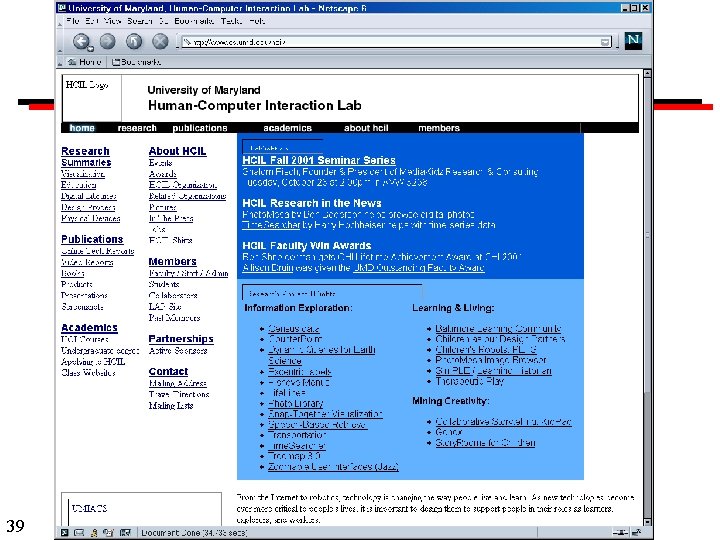Open the About HCIL heading link
This screenshot has height=540, width=720.
[x=177, y=151]
